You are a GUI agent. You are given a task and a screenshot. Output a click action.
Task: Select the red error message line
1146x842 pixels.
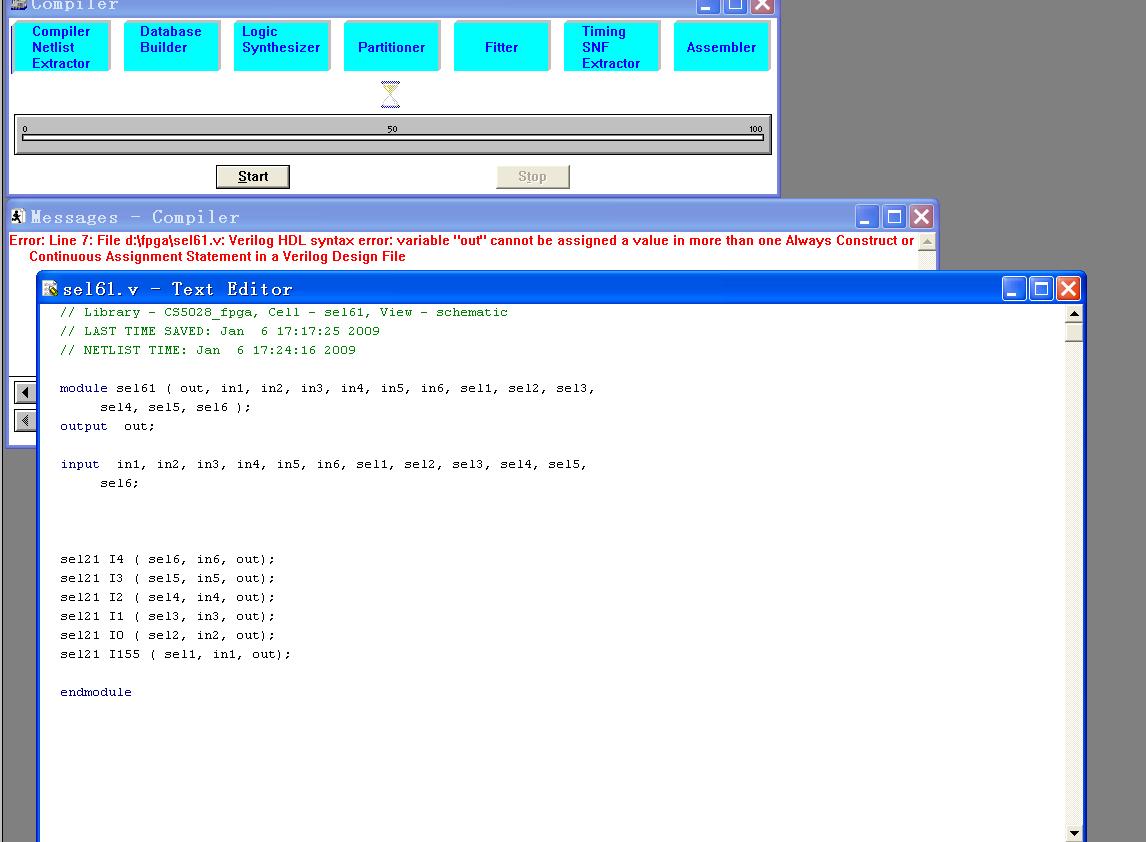pyautogui.click(x=461, y=249)
